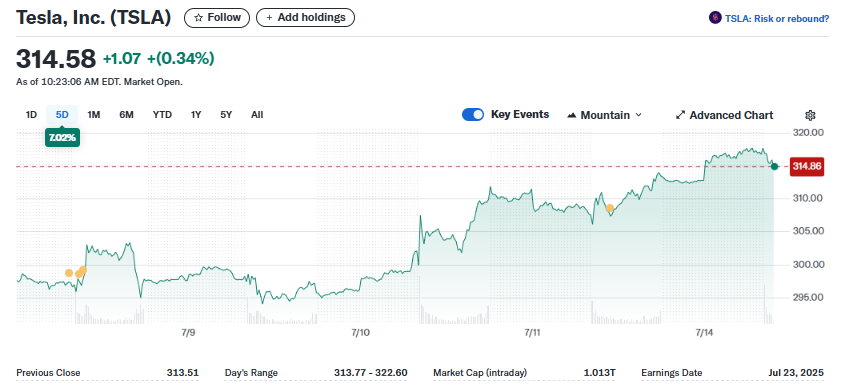Open the TSLA: Risk or rebound? link
This screenshot has width=841, height=391.
pyautogui.click(x=777, y=18)
